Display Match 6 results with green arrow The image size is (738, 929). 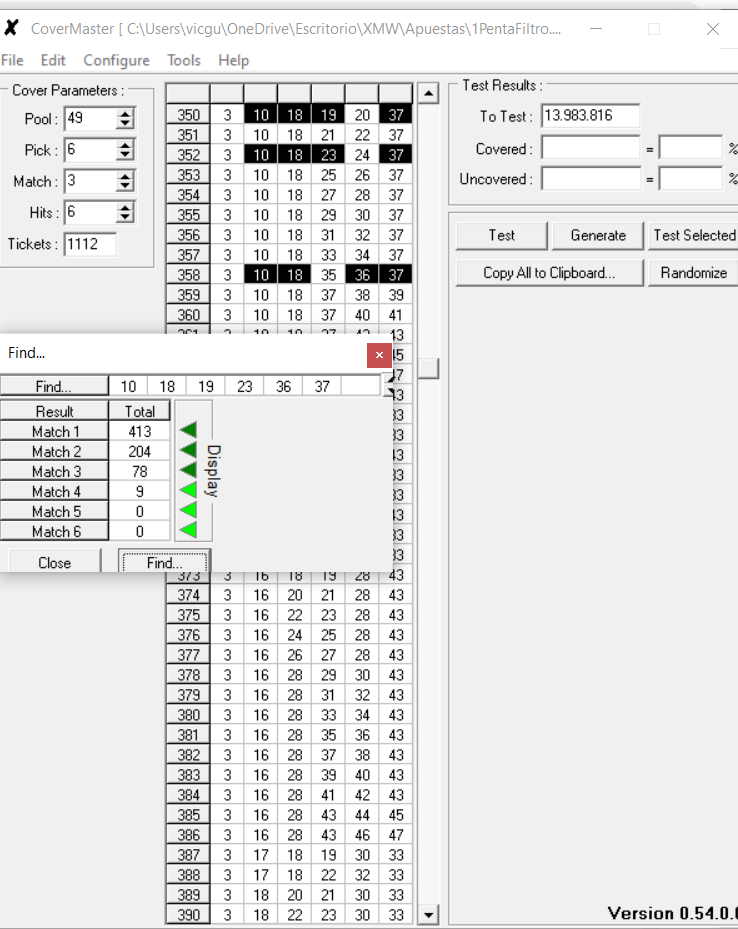pos(188,530)
